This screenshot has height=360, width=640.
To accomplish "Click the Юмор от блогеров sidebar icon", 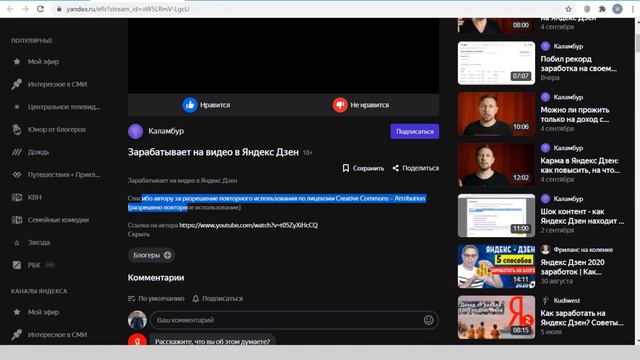I will [17, 129].
